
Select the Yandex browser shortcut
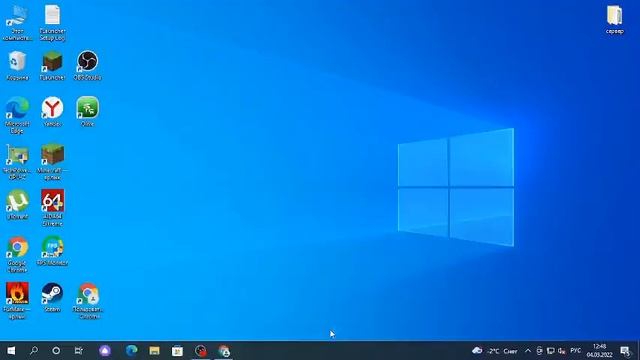[x=52, y=112]
